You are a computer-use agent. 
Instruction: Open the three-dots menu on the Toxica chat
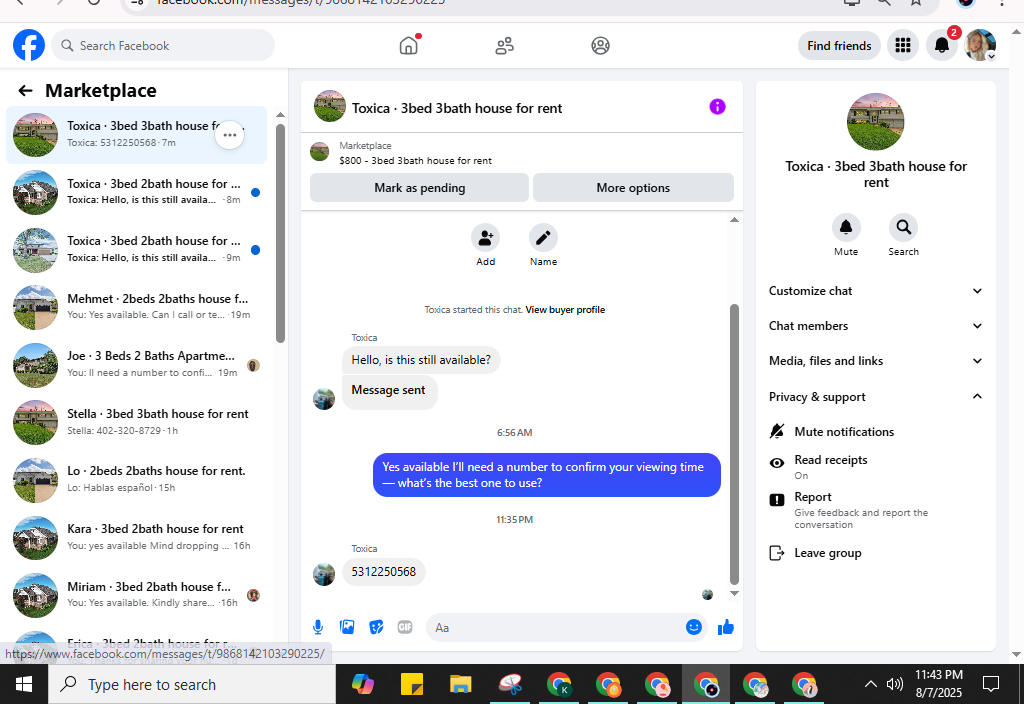click(x=229, y=135)
